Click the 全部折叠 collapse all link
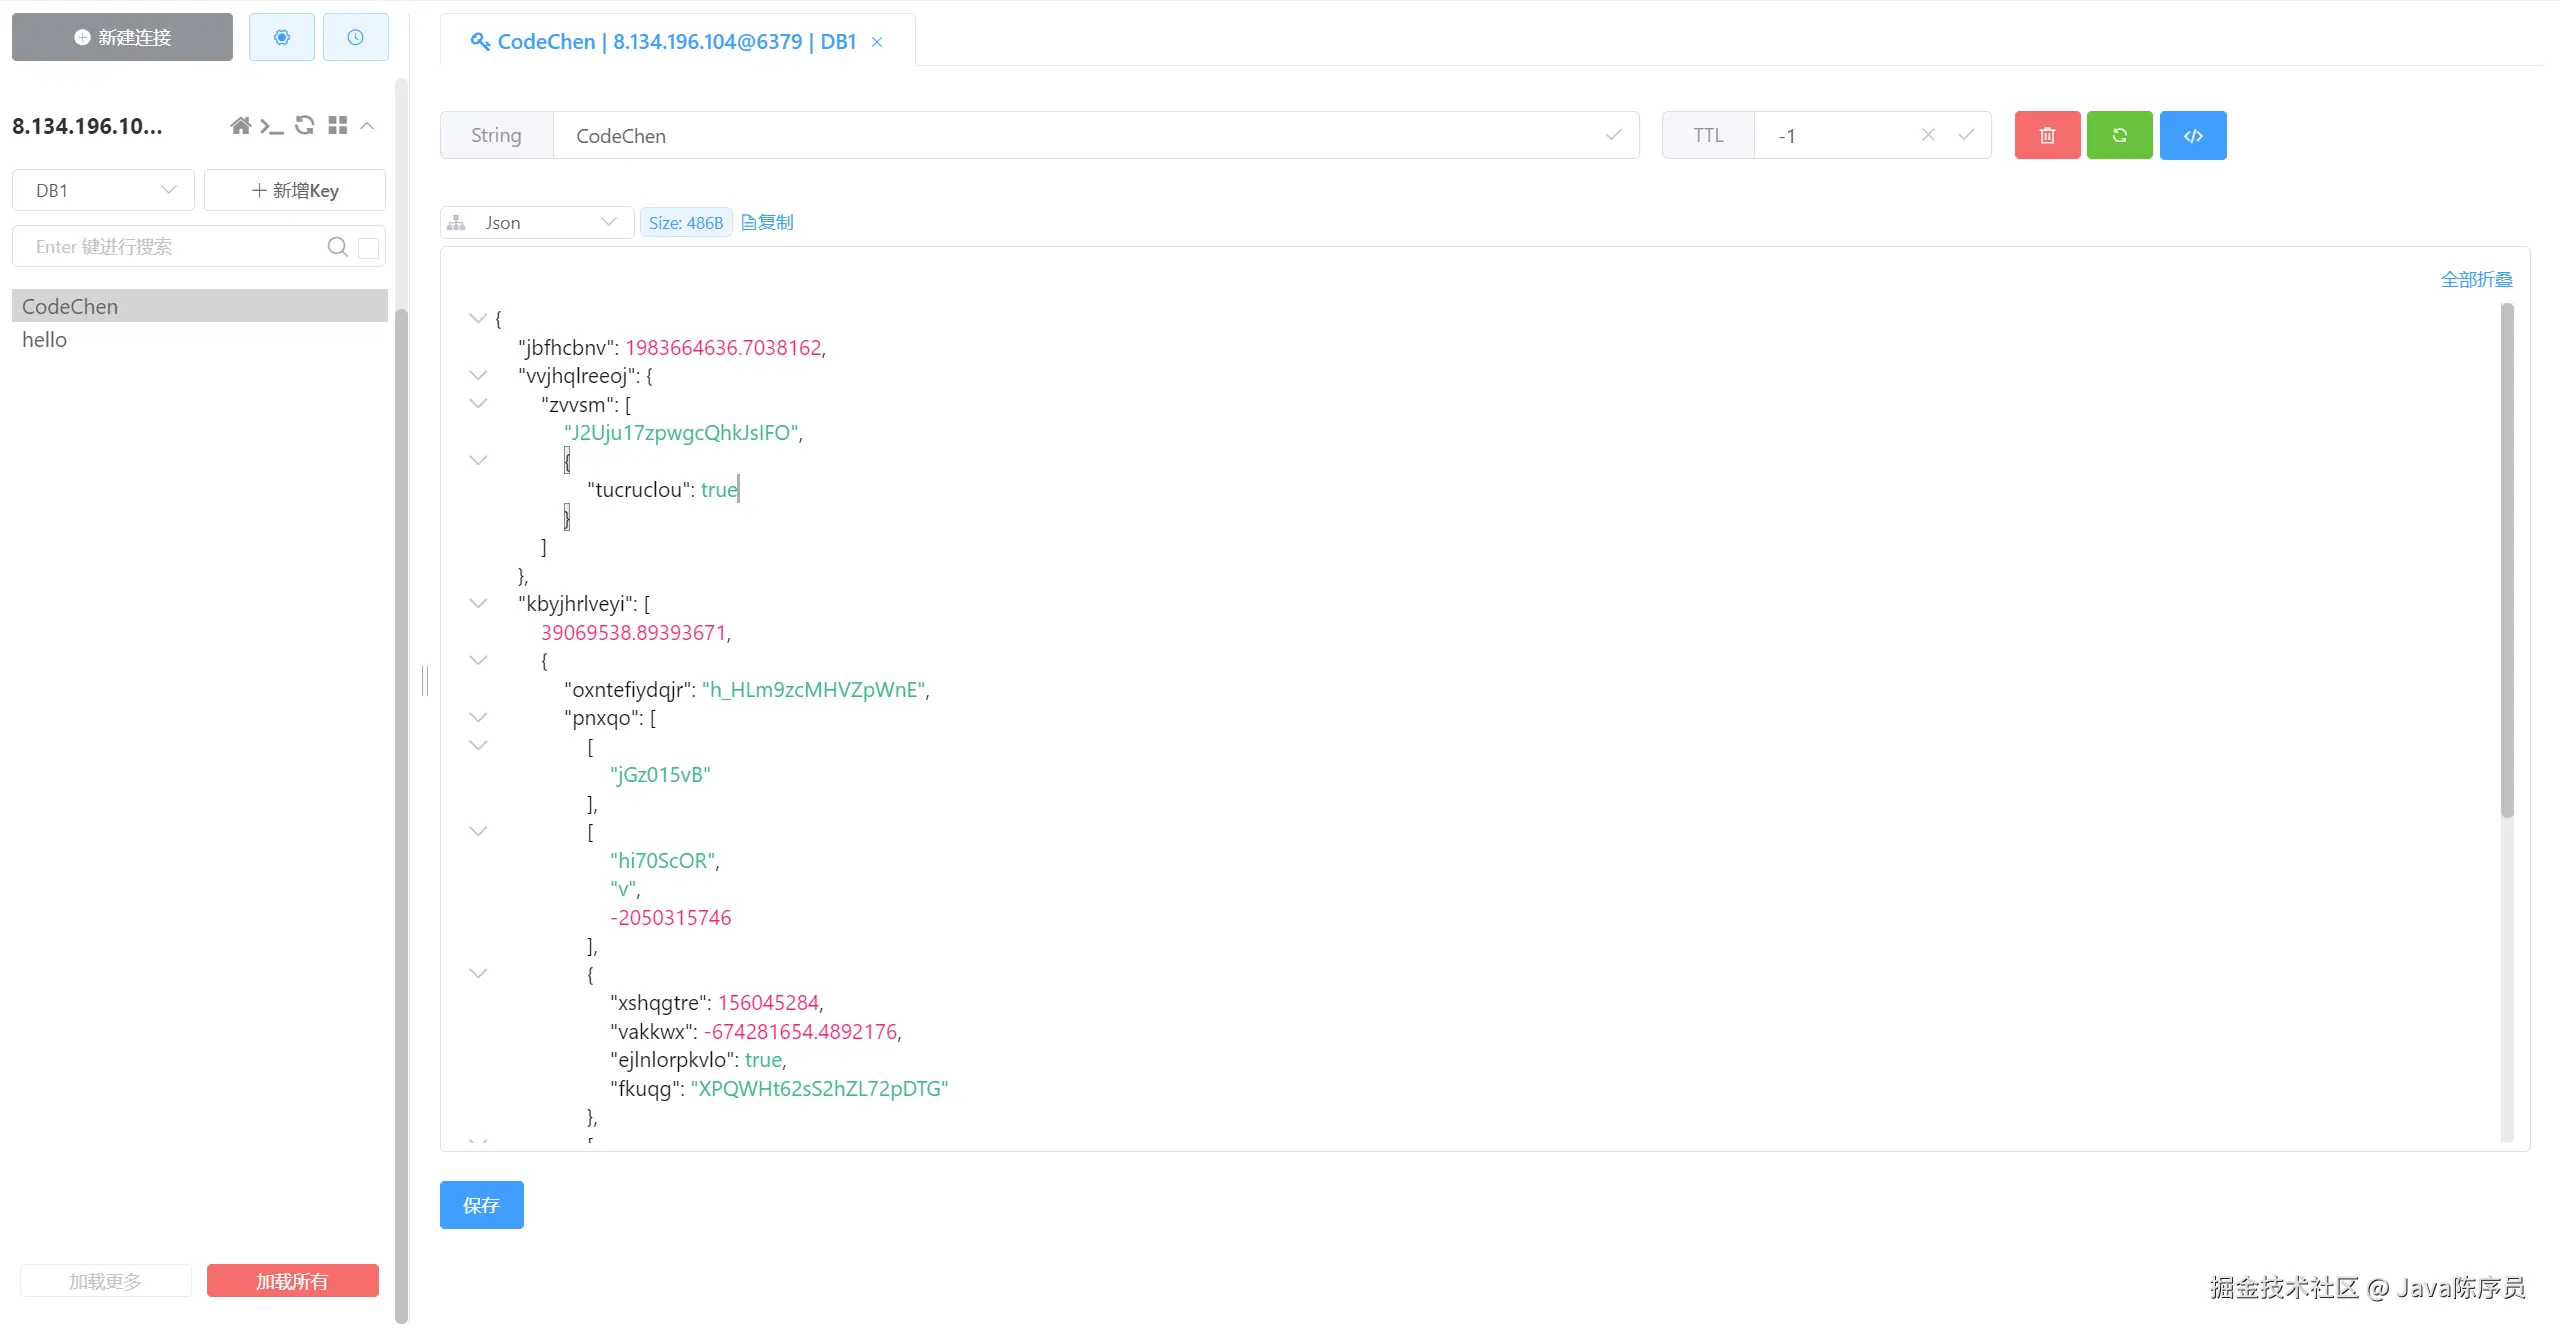Image resolution: width=2560 pixels, height=1335 pixels. [x=2476, y=279]
